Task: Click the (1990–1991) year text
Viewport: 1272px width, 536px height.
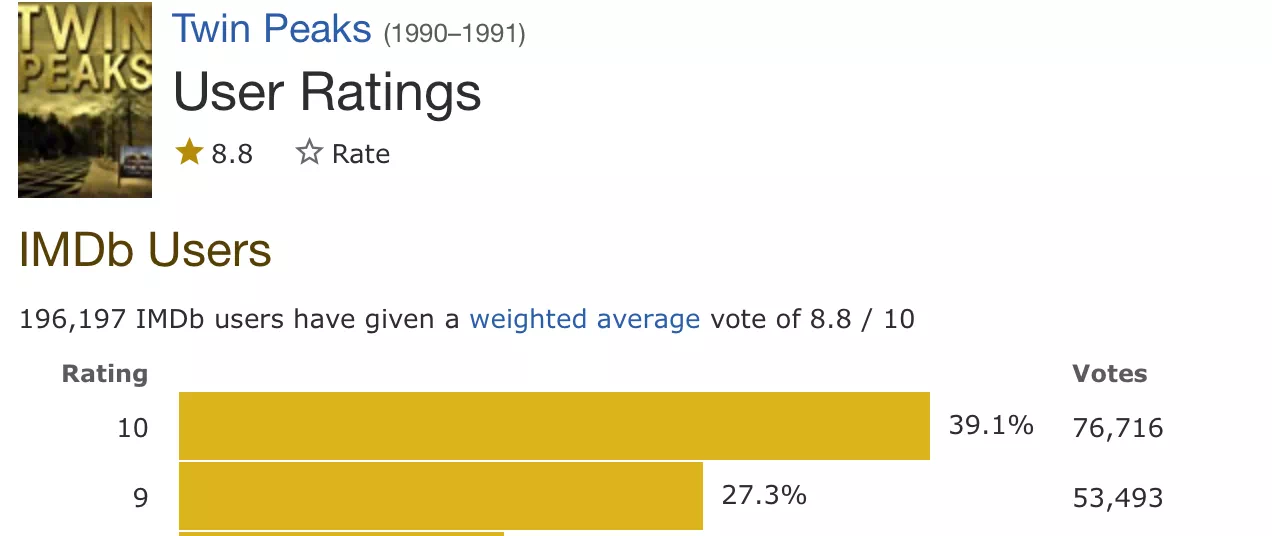Action: click(x=455, y=34)
